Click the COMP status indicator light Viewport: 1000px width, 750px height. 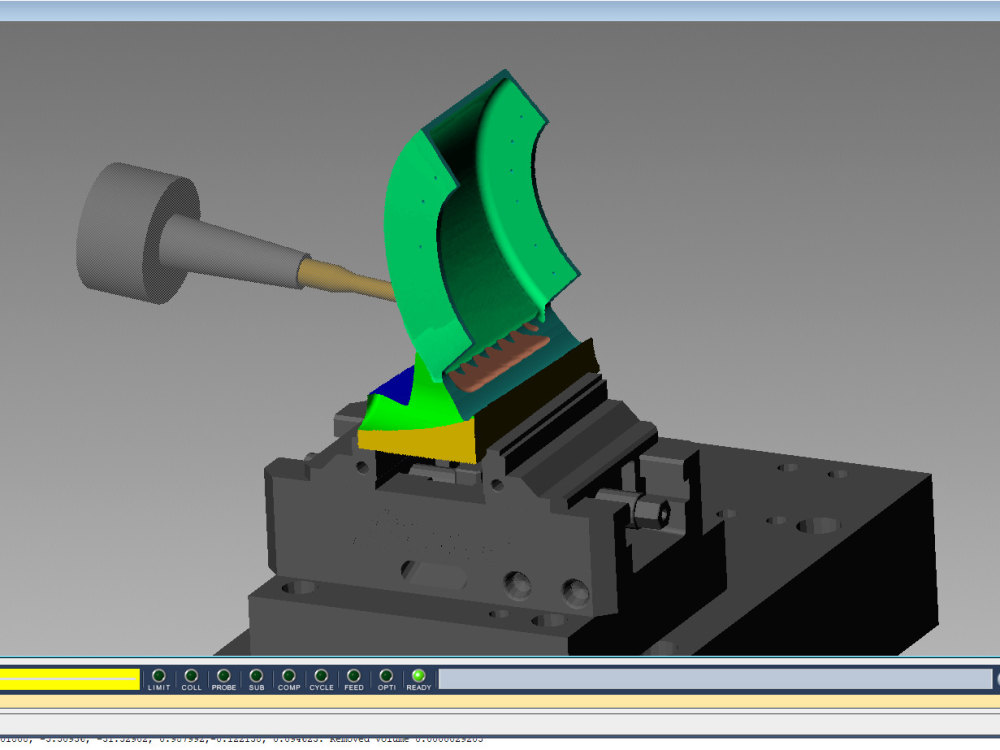pos(289,675)
